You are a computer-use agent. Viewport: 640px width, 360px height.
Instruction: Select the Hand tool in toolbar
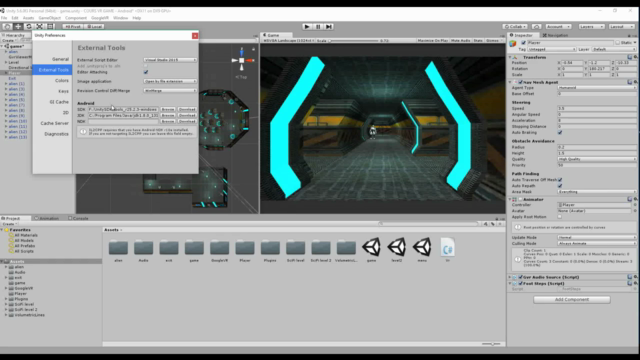click(7, 27)
